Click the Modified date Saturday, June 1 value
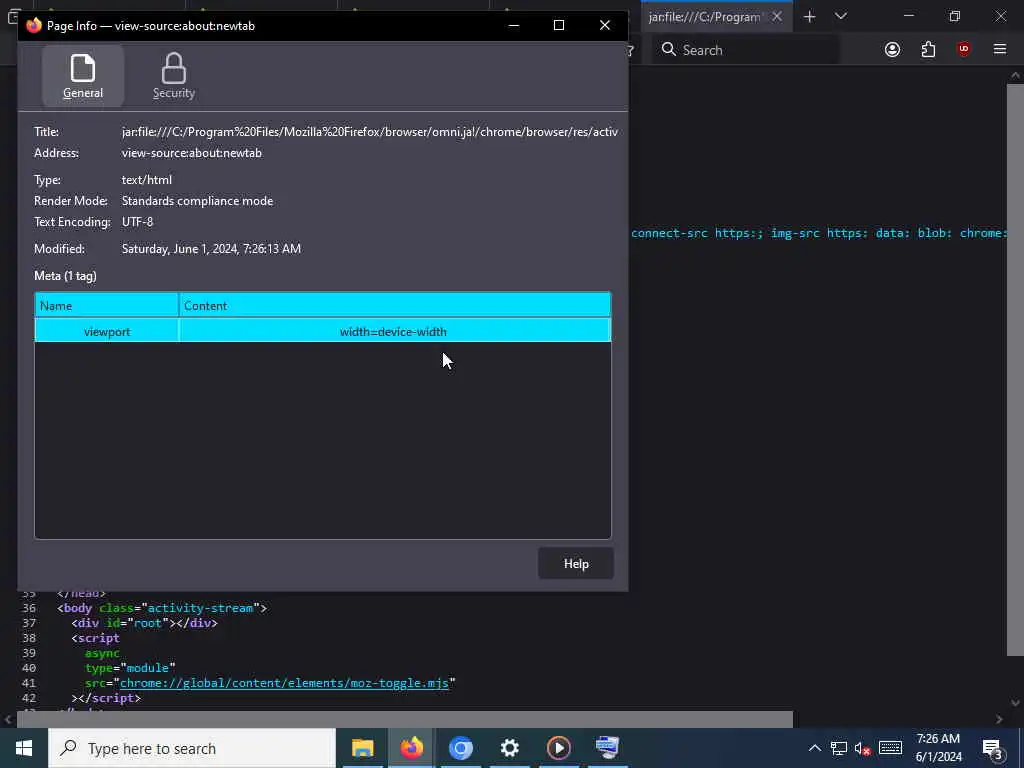The image size is (1024, 768). coord(212,249)
